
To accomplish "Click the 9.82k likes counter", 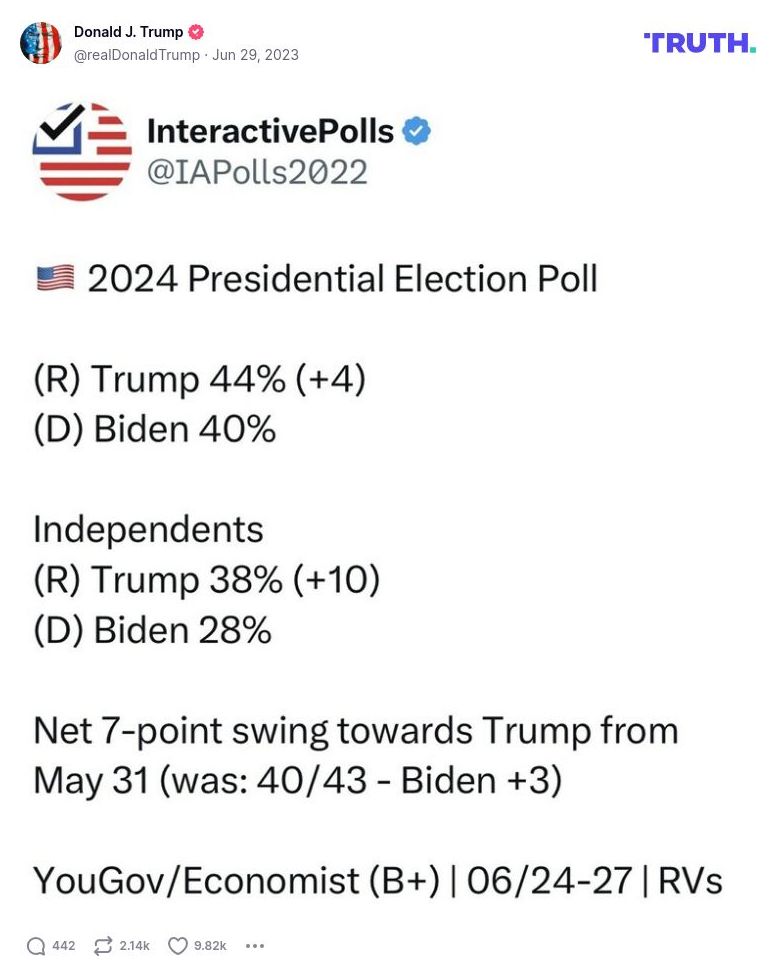I will 210,945.
